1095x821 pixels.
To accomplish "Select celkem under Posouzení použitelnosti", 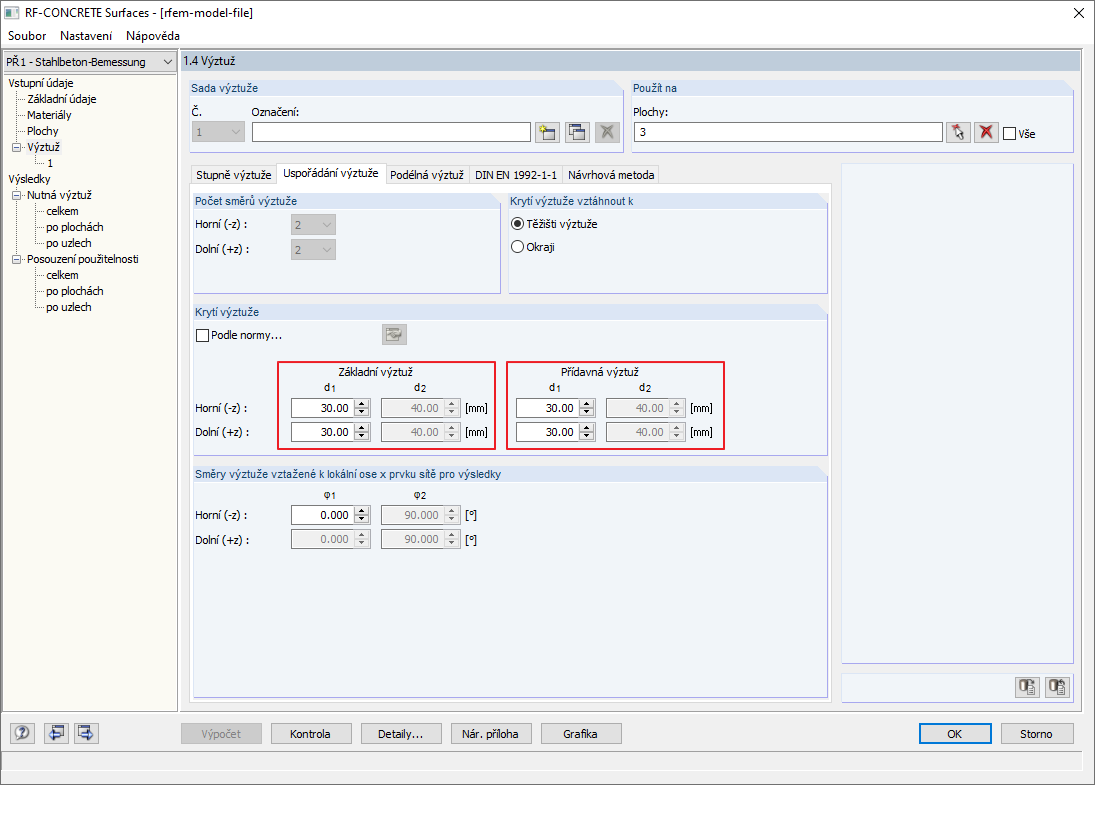I will [x=62, y=275].
